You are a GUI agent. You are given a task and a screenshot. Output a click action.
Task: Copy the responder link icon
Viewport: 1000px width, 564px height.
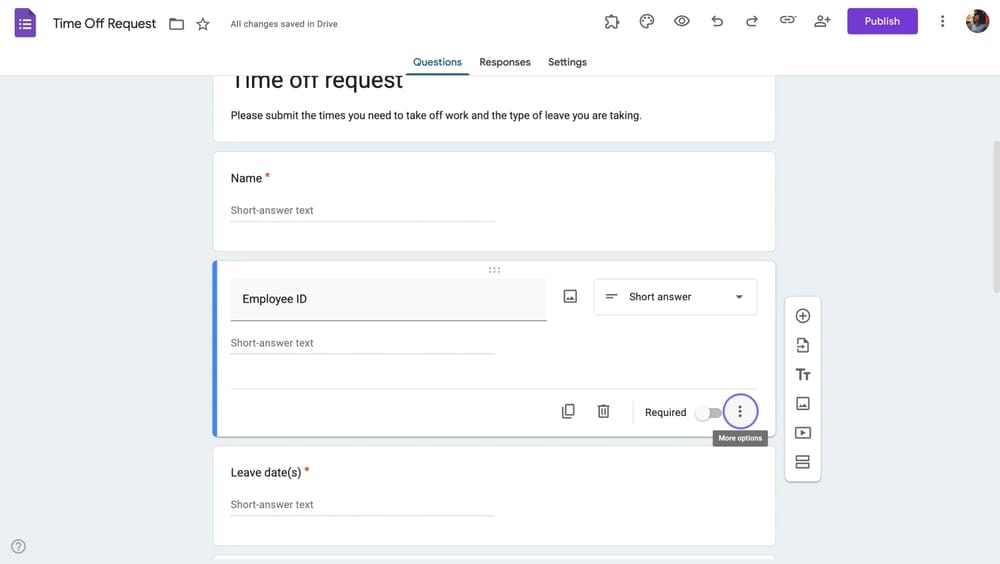(x=788, y=20)
